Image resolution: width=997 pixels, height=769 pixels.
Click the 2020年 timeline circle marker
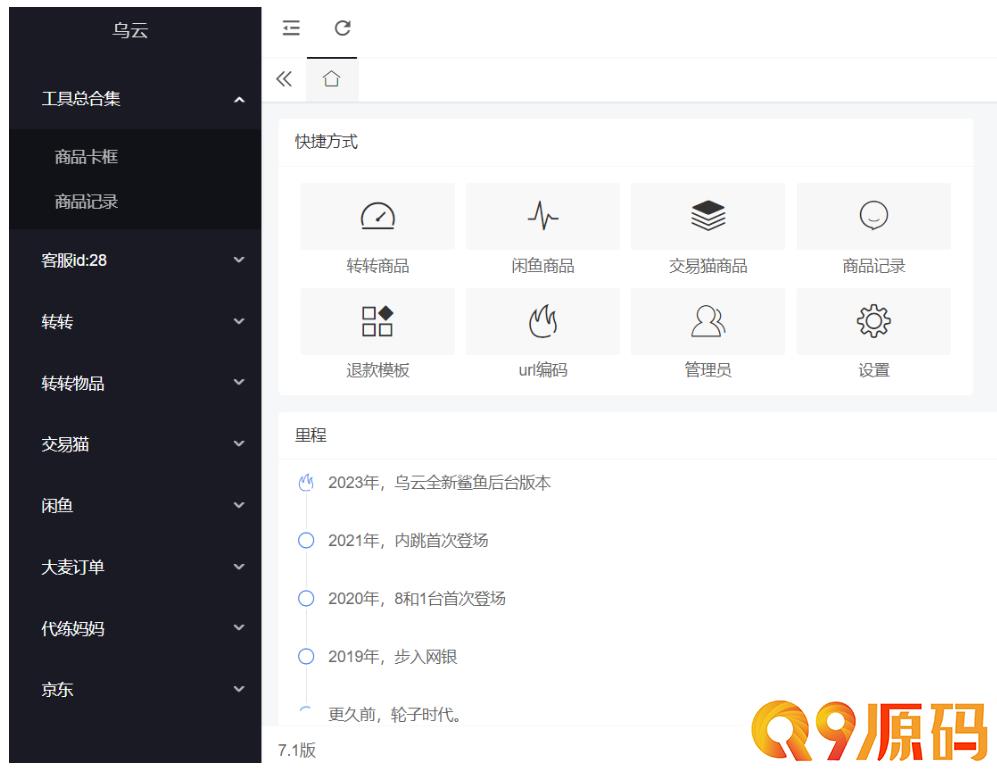click(306, 599)
